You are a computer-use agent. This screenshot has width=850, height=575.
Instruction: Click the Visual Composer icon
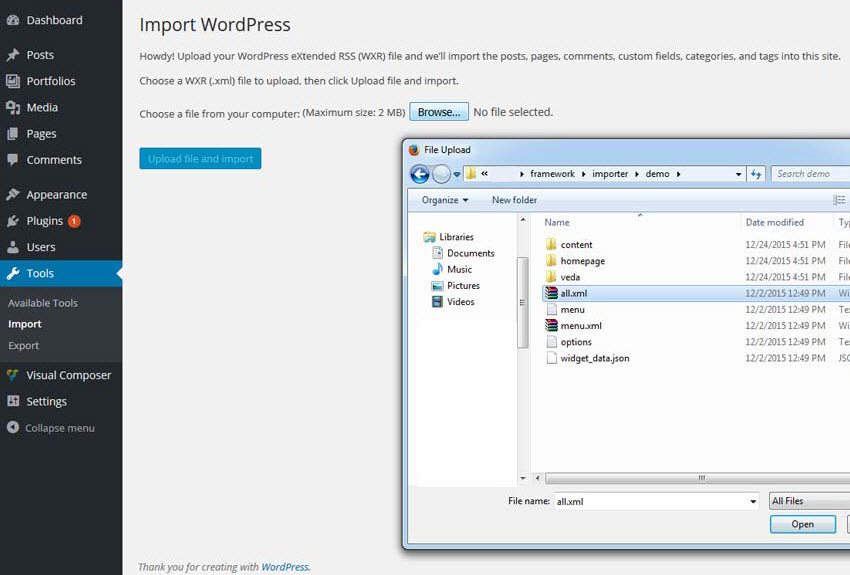[13, 374]
